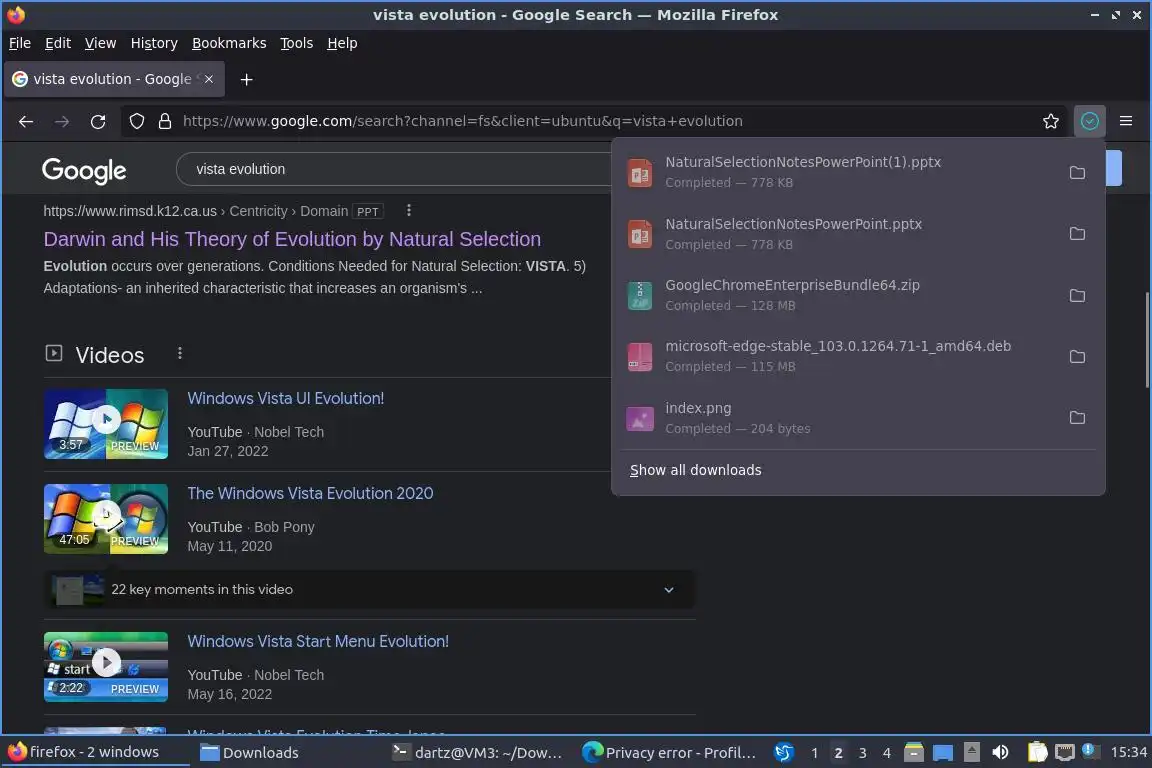
Task: Show NaturalSelectionNotesPowerPoint(1).pptx in its folder
Action: click(1077, 173)
